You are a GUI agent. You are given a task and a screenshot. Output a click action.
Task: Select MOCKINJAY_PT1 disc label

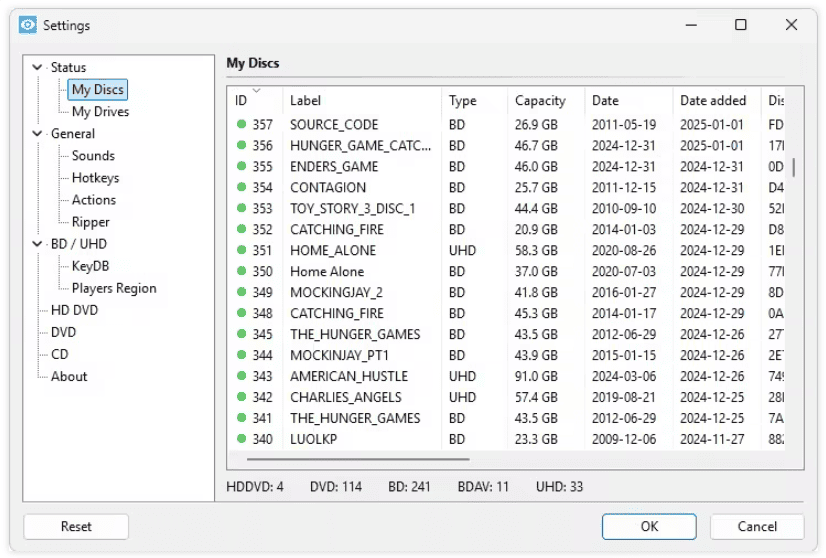(x=339, y=355)
